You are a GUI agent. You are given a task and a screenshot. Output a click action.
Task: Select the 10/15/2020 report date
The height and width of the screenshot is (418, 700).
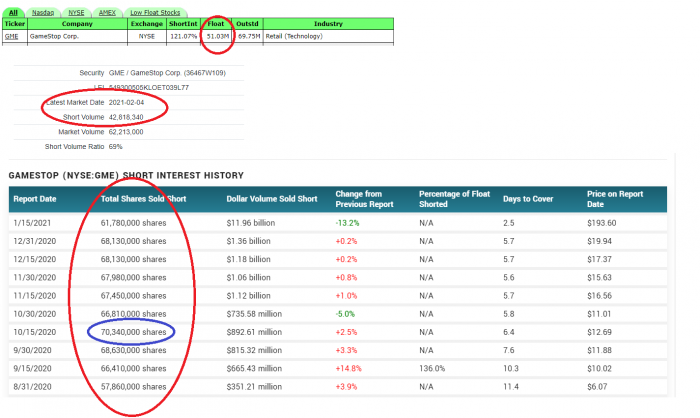pos(34,333)
